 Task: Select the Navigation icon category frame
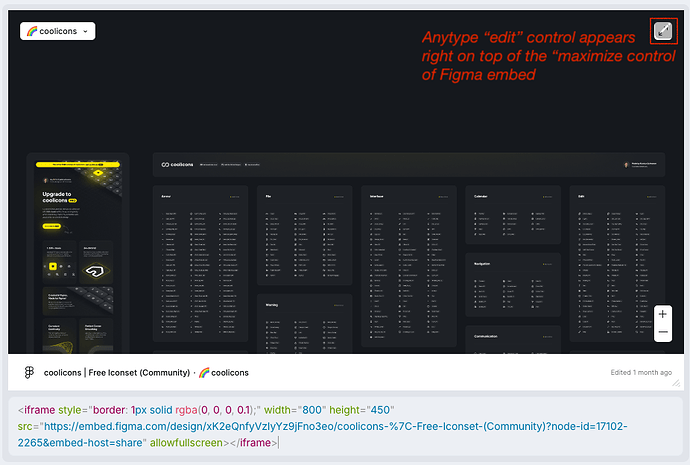click(513, 285)
